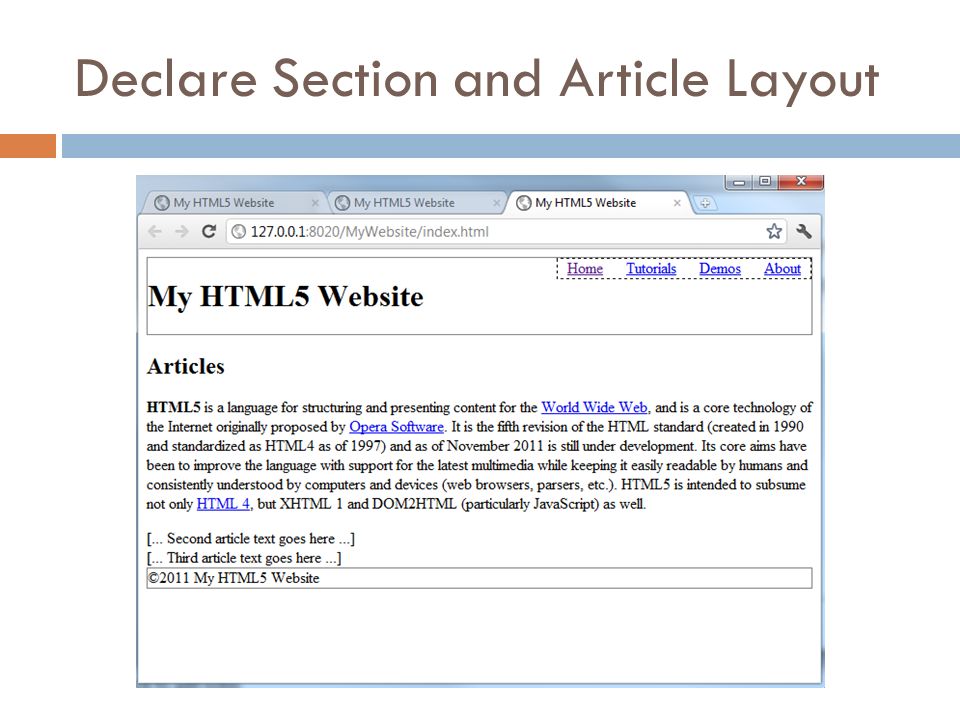Maximize the browser window
Viewport: 960px width, 720px height.
click(x=765, y=182)
